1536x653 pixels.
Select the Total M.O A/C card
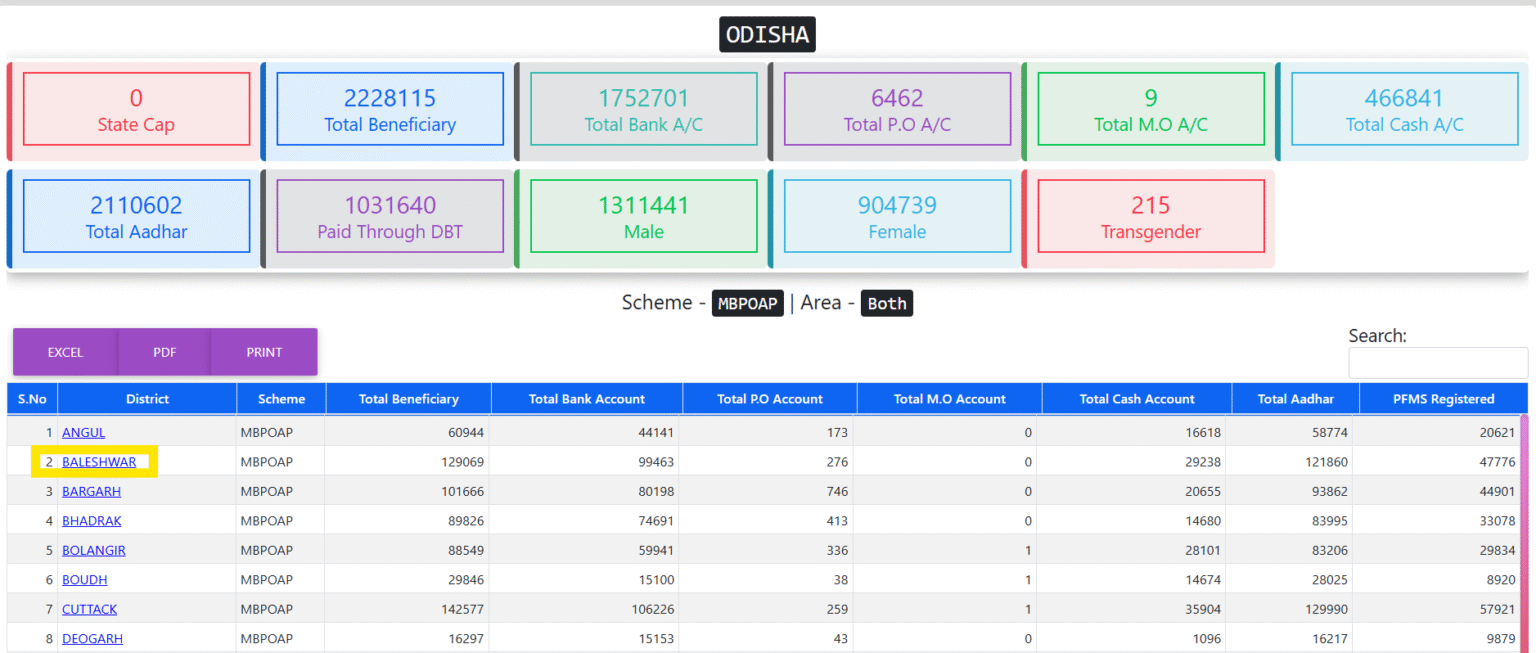1151,108
